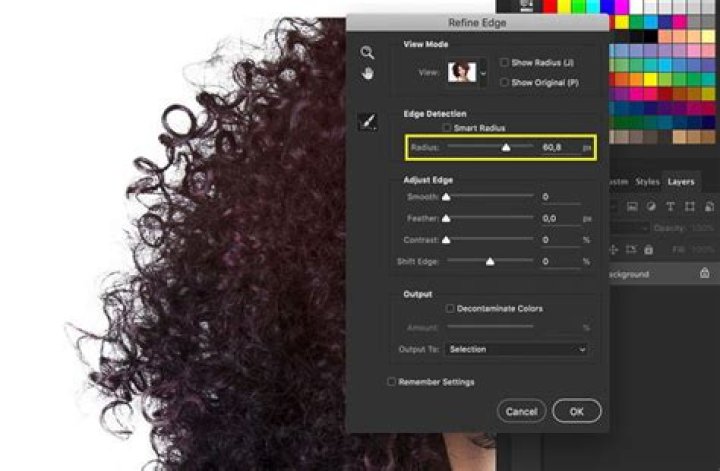Enable the Show Radius (J) checkbox
This screenshot has height=471, width=720.
(504, 62)
